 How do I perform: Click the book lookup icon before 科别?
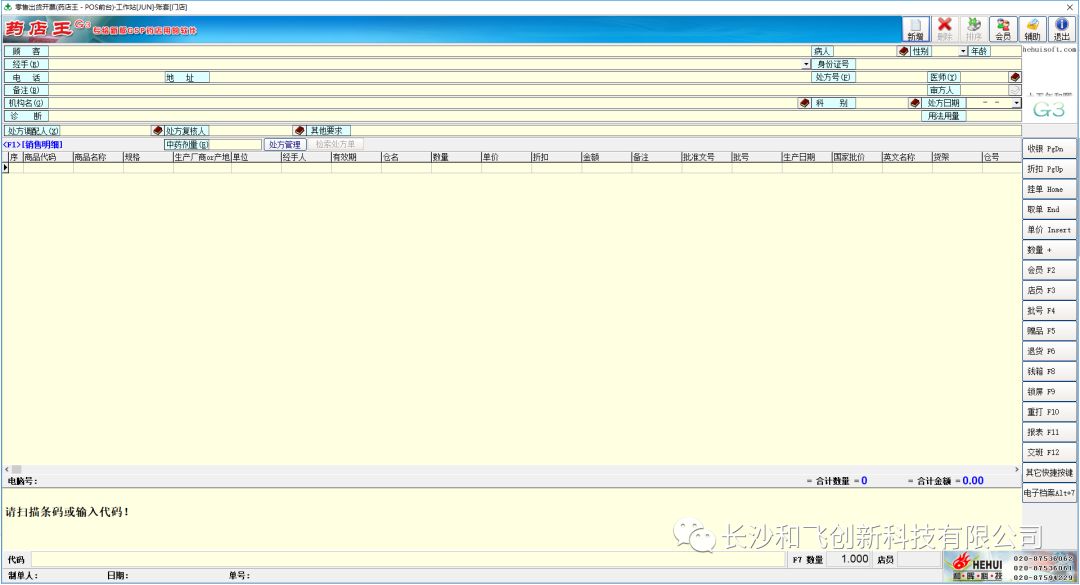point(804,103)
